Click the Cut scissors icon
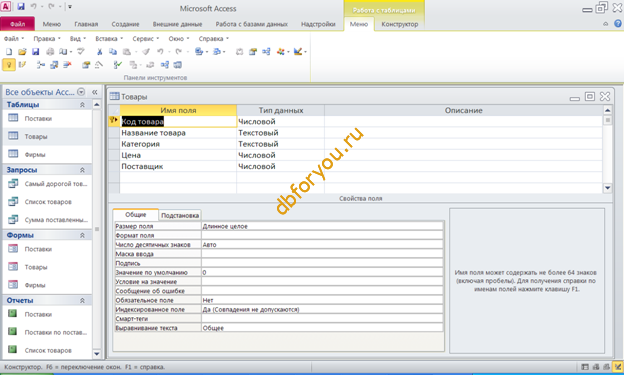Screen dimensions: 624x375 click(x=99, y=52)
